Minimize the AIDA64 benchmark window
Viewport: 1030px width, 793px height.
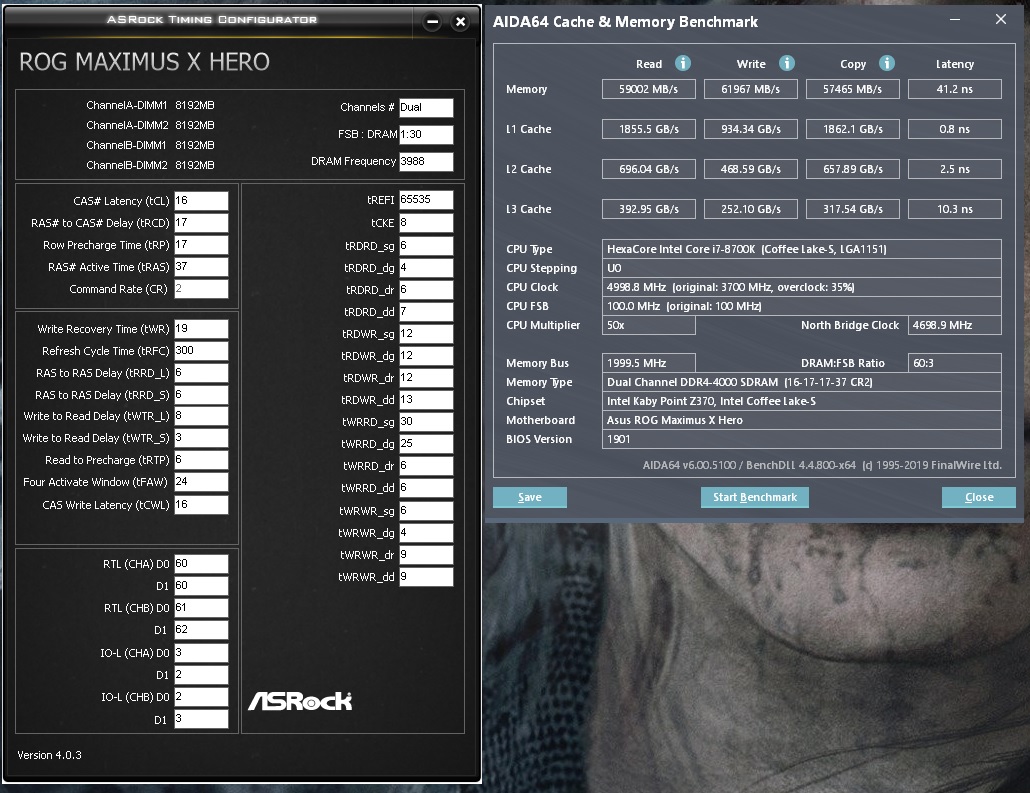955,20
